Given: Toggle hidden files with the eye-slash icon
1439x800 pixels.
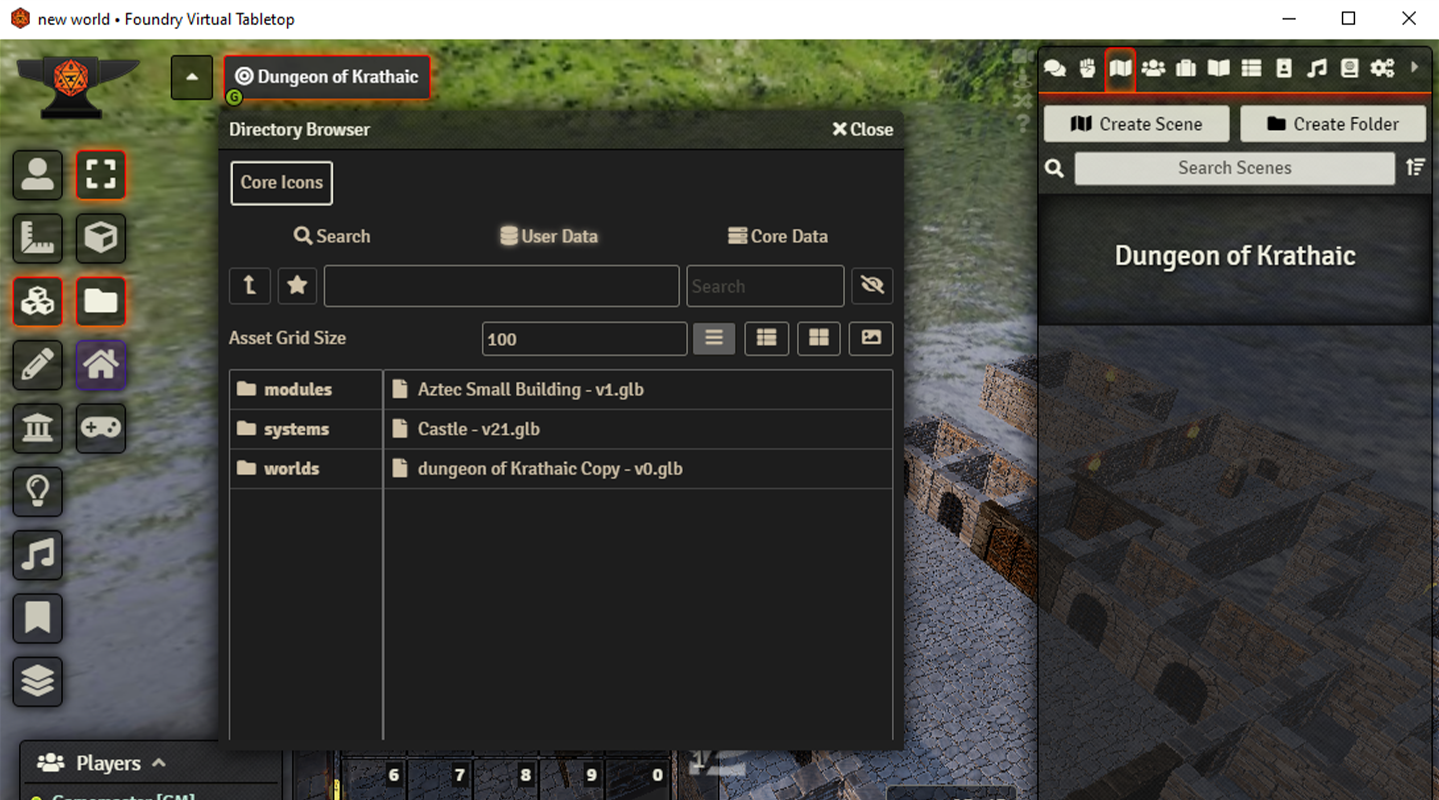Looking at the screenshot, I should (871, 285).
